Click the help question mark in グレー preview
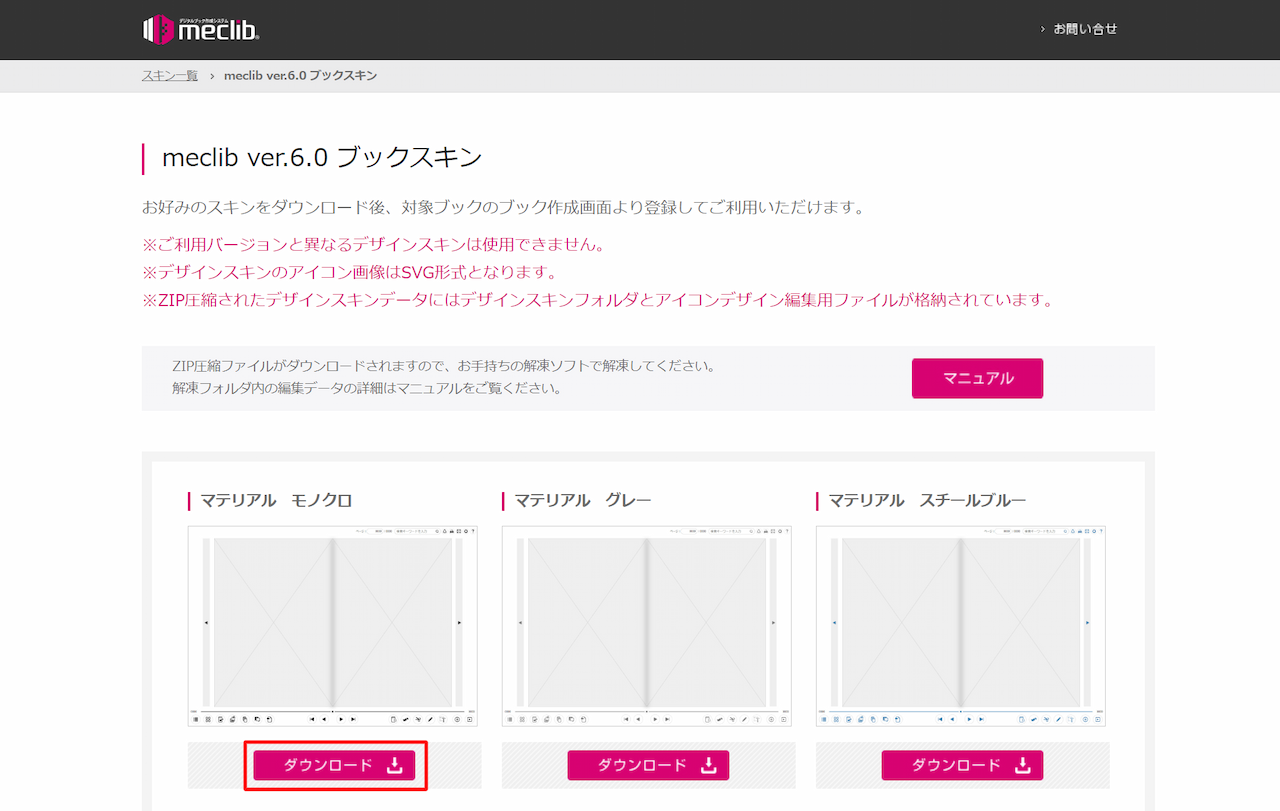The image size is (1280, 811). (x=786, y=531)
